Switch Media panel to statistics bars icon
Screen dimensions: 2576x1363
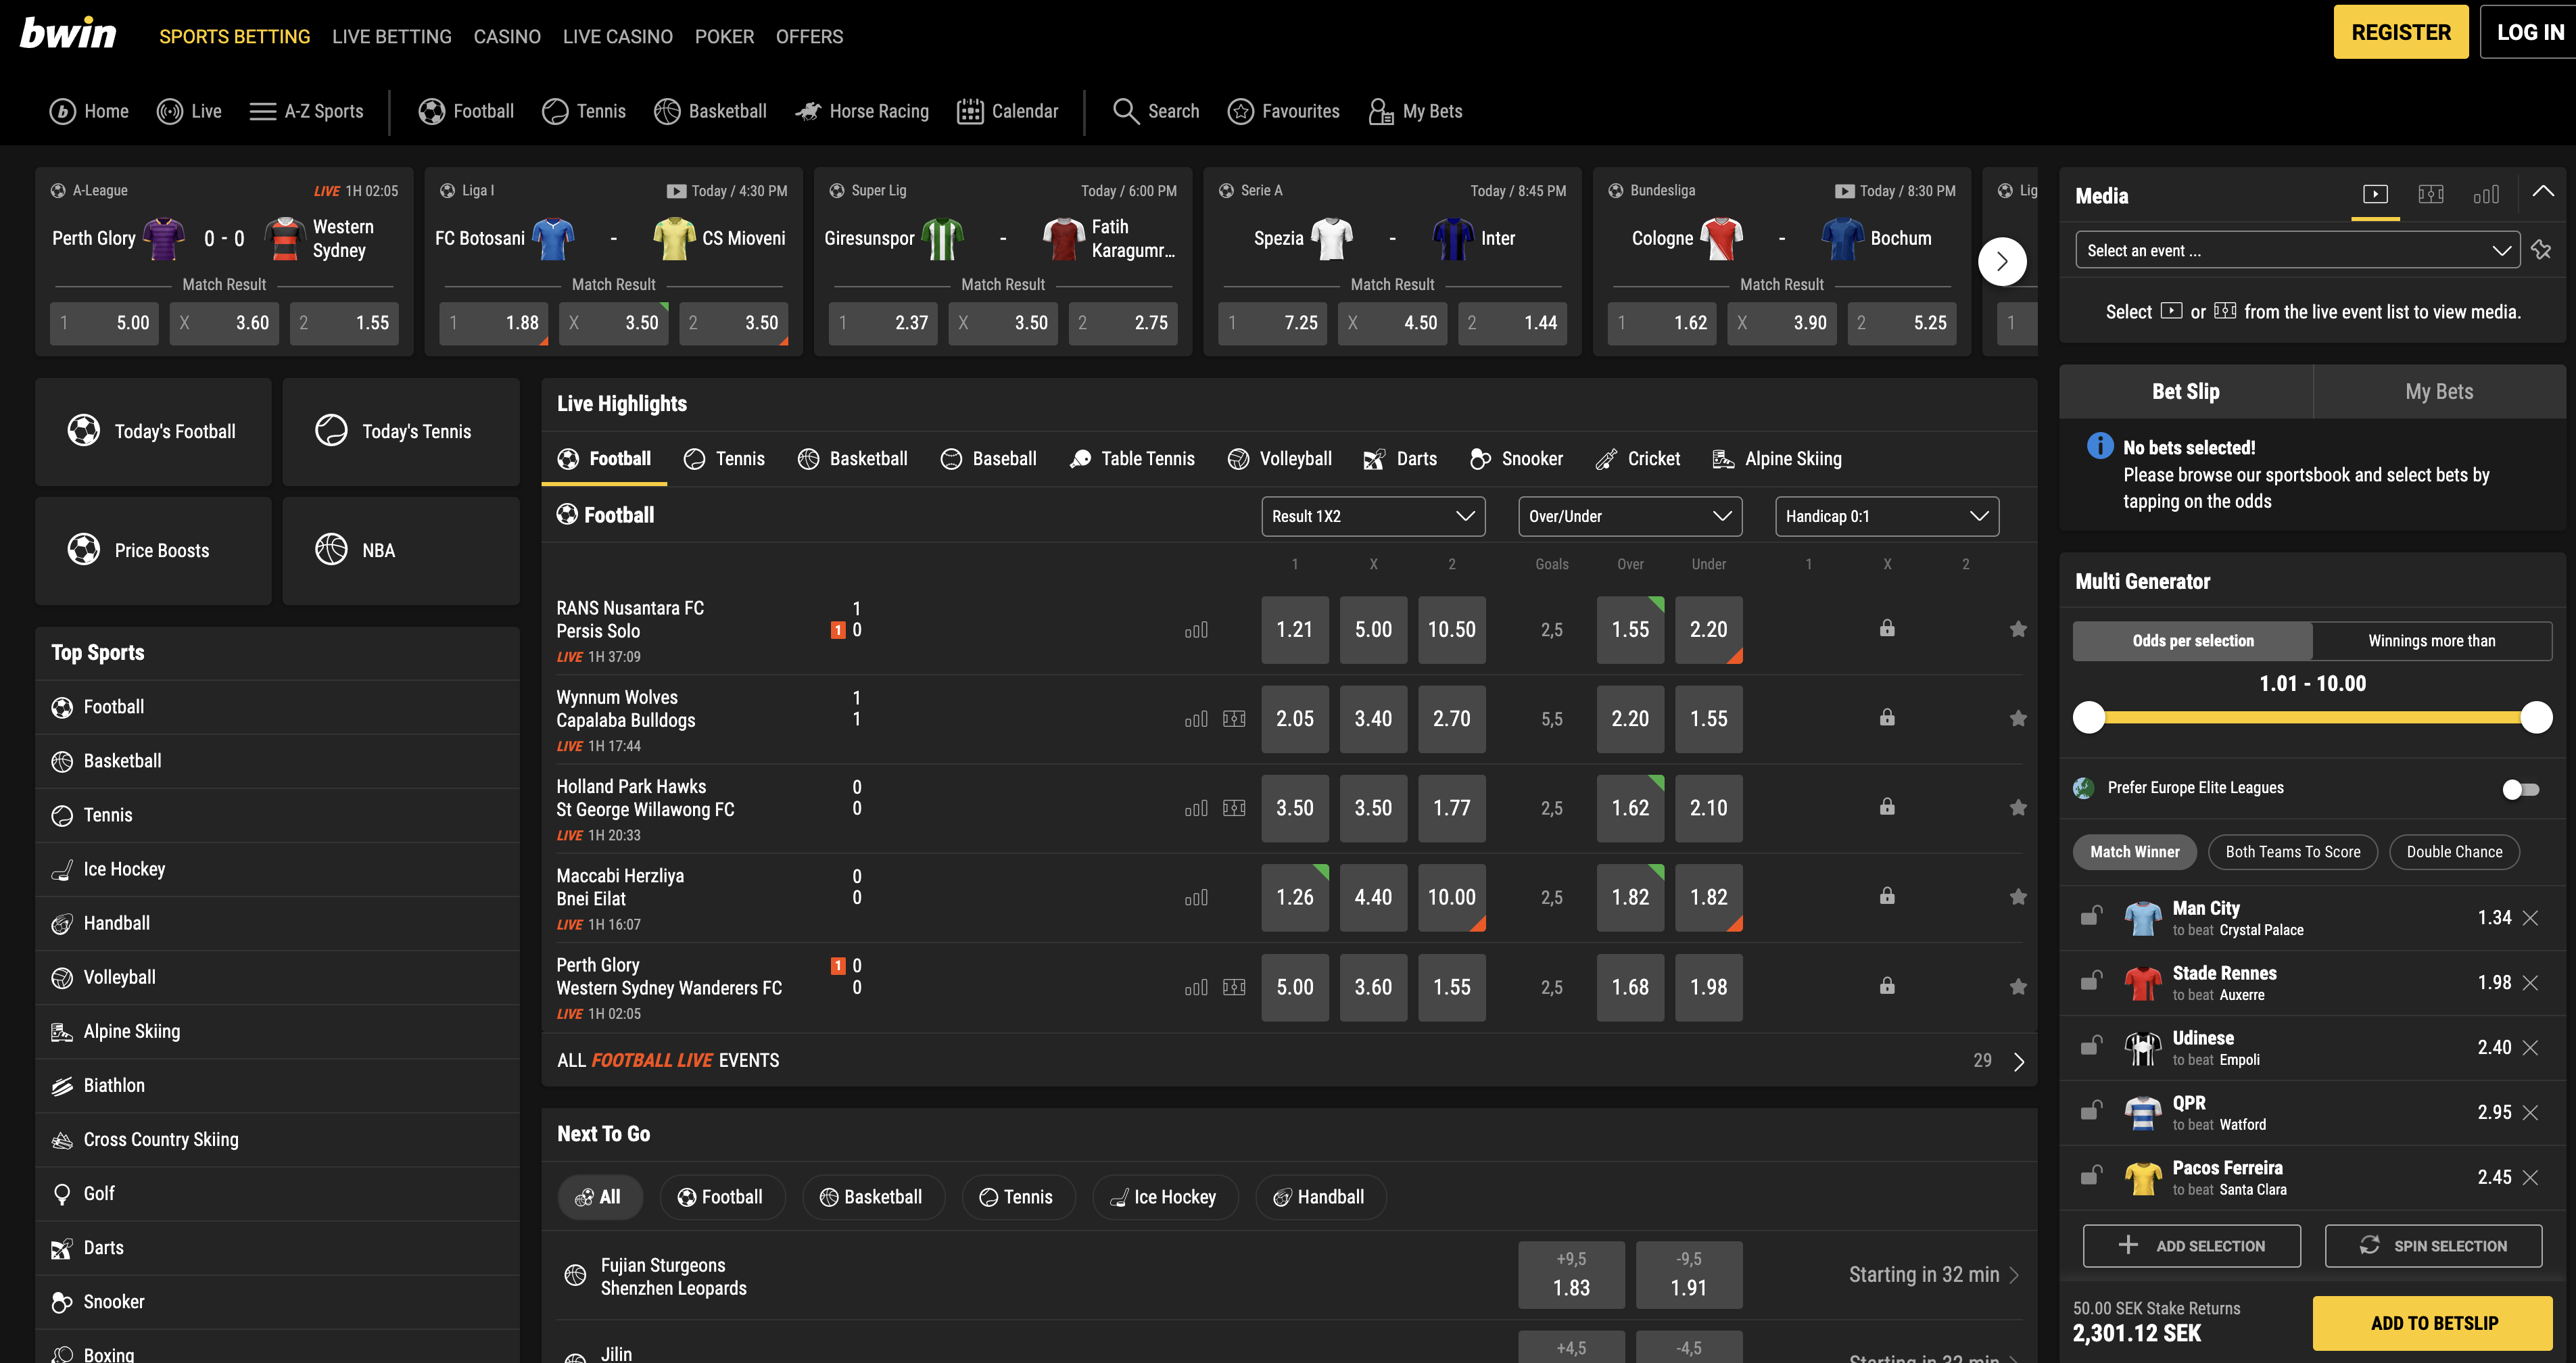click(2486, 194)
